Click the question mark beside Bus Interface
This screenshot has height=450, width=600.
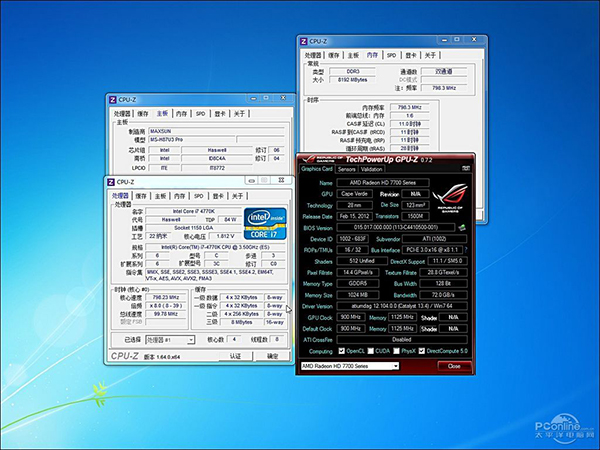(466, 250)
